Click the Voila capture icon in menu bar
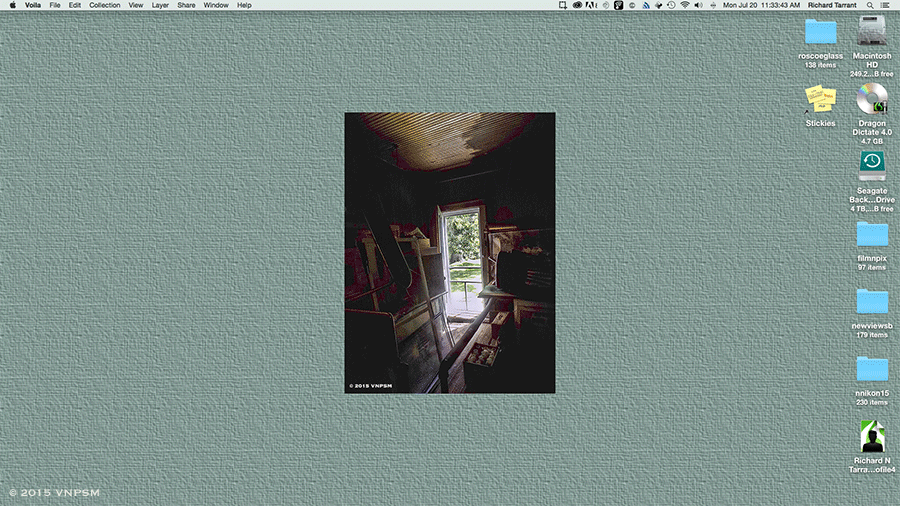The height and width of the screenshot is (506, 900). tap(563, 5)
